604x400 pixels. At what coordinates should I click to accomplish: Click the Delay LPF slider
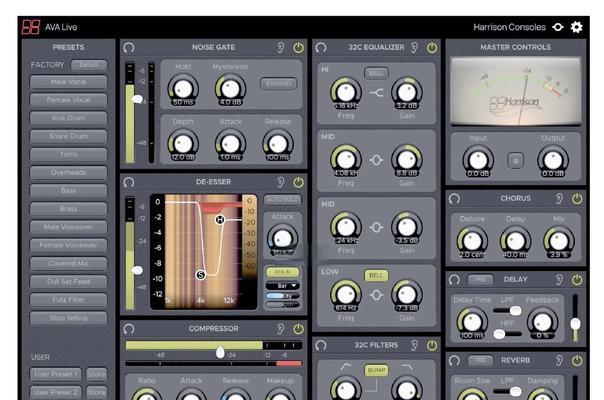(x=507, y=311)
